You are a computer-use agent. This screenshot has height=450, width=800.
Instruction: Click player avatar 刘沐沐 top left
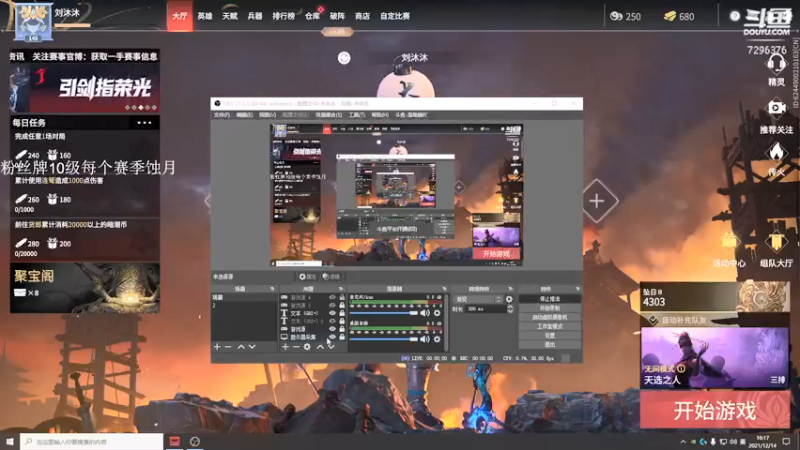[x=33, y=20]
